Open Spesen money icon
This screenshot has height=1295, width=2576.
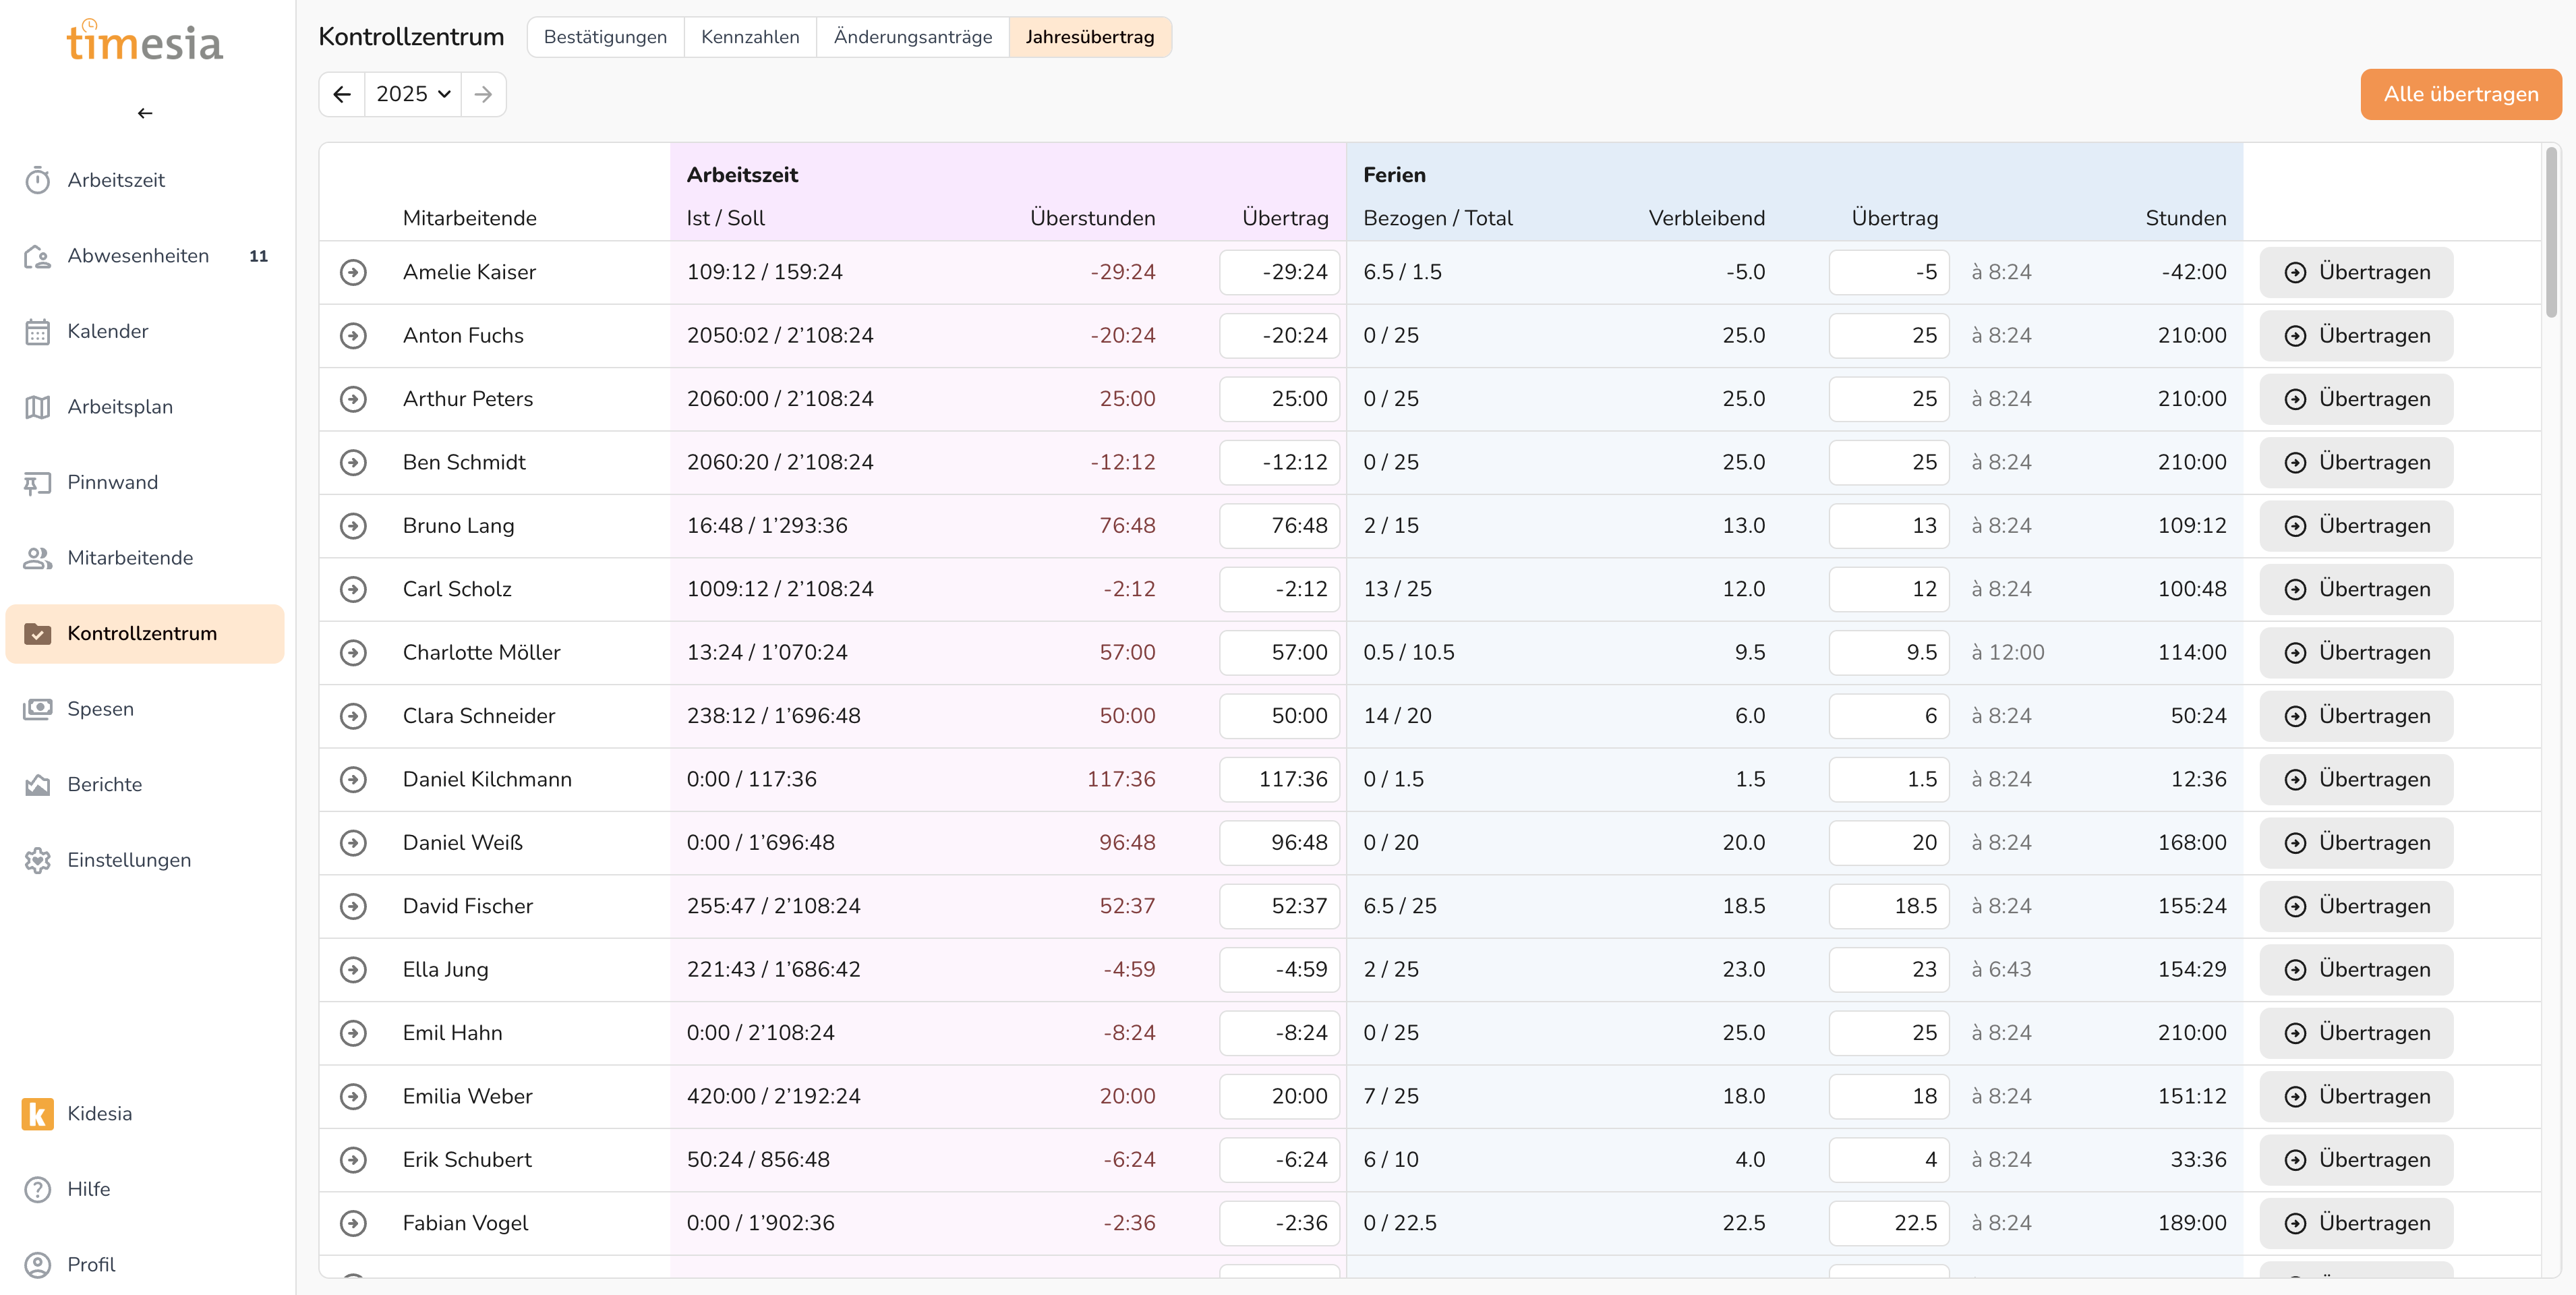pyautogui.click(x=38, y=710)
